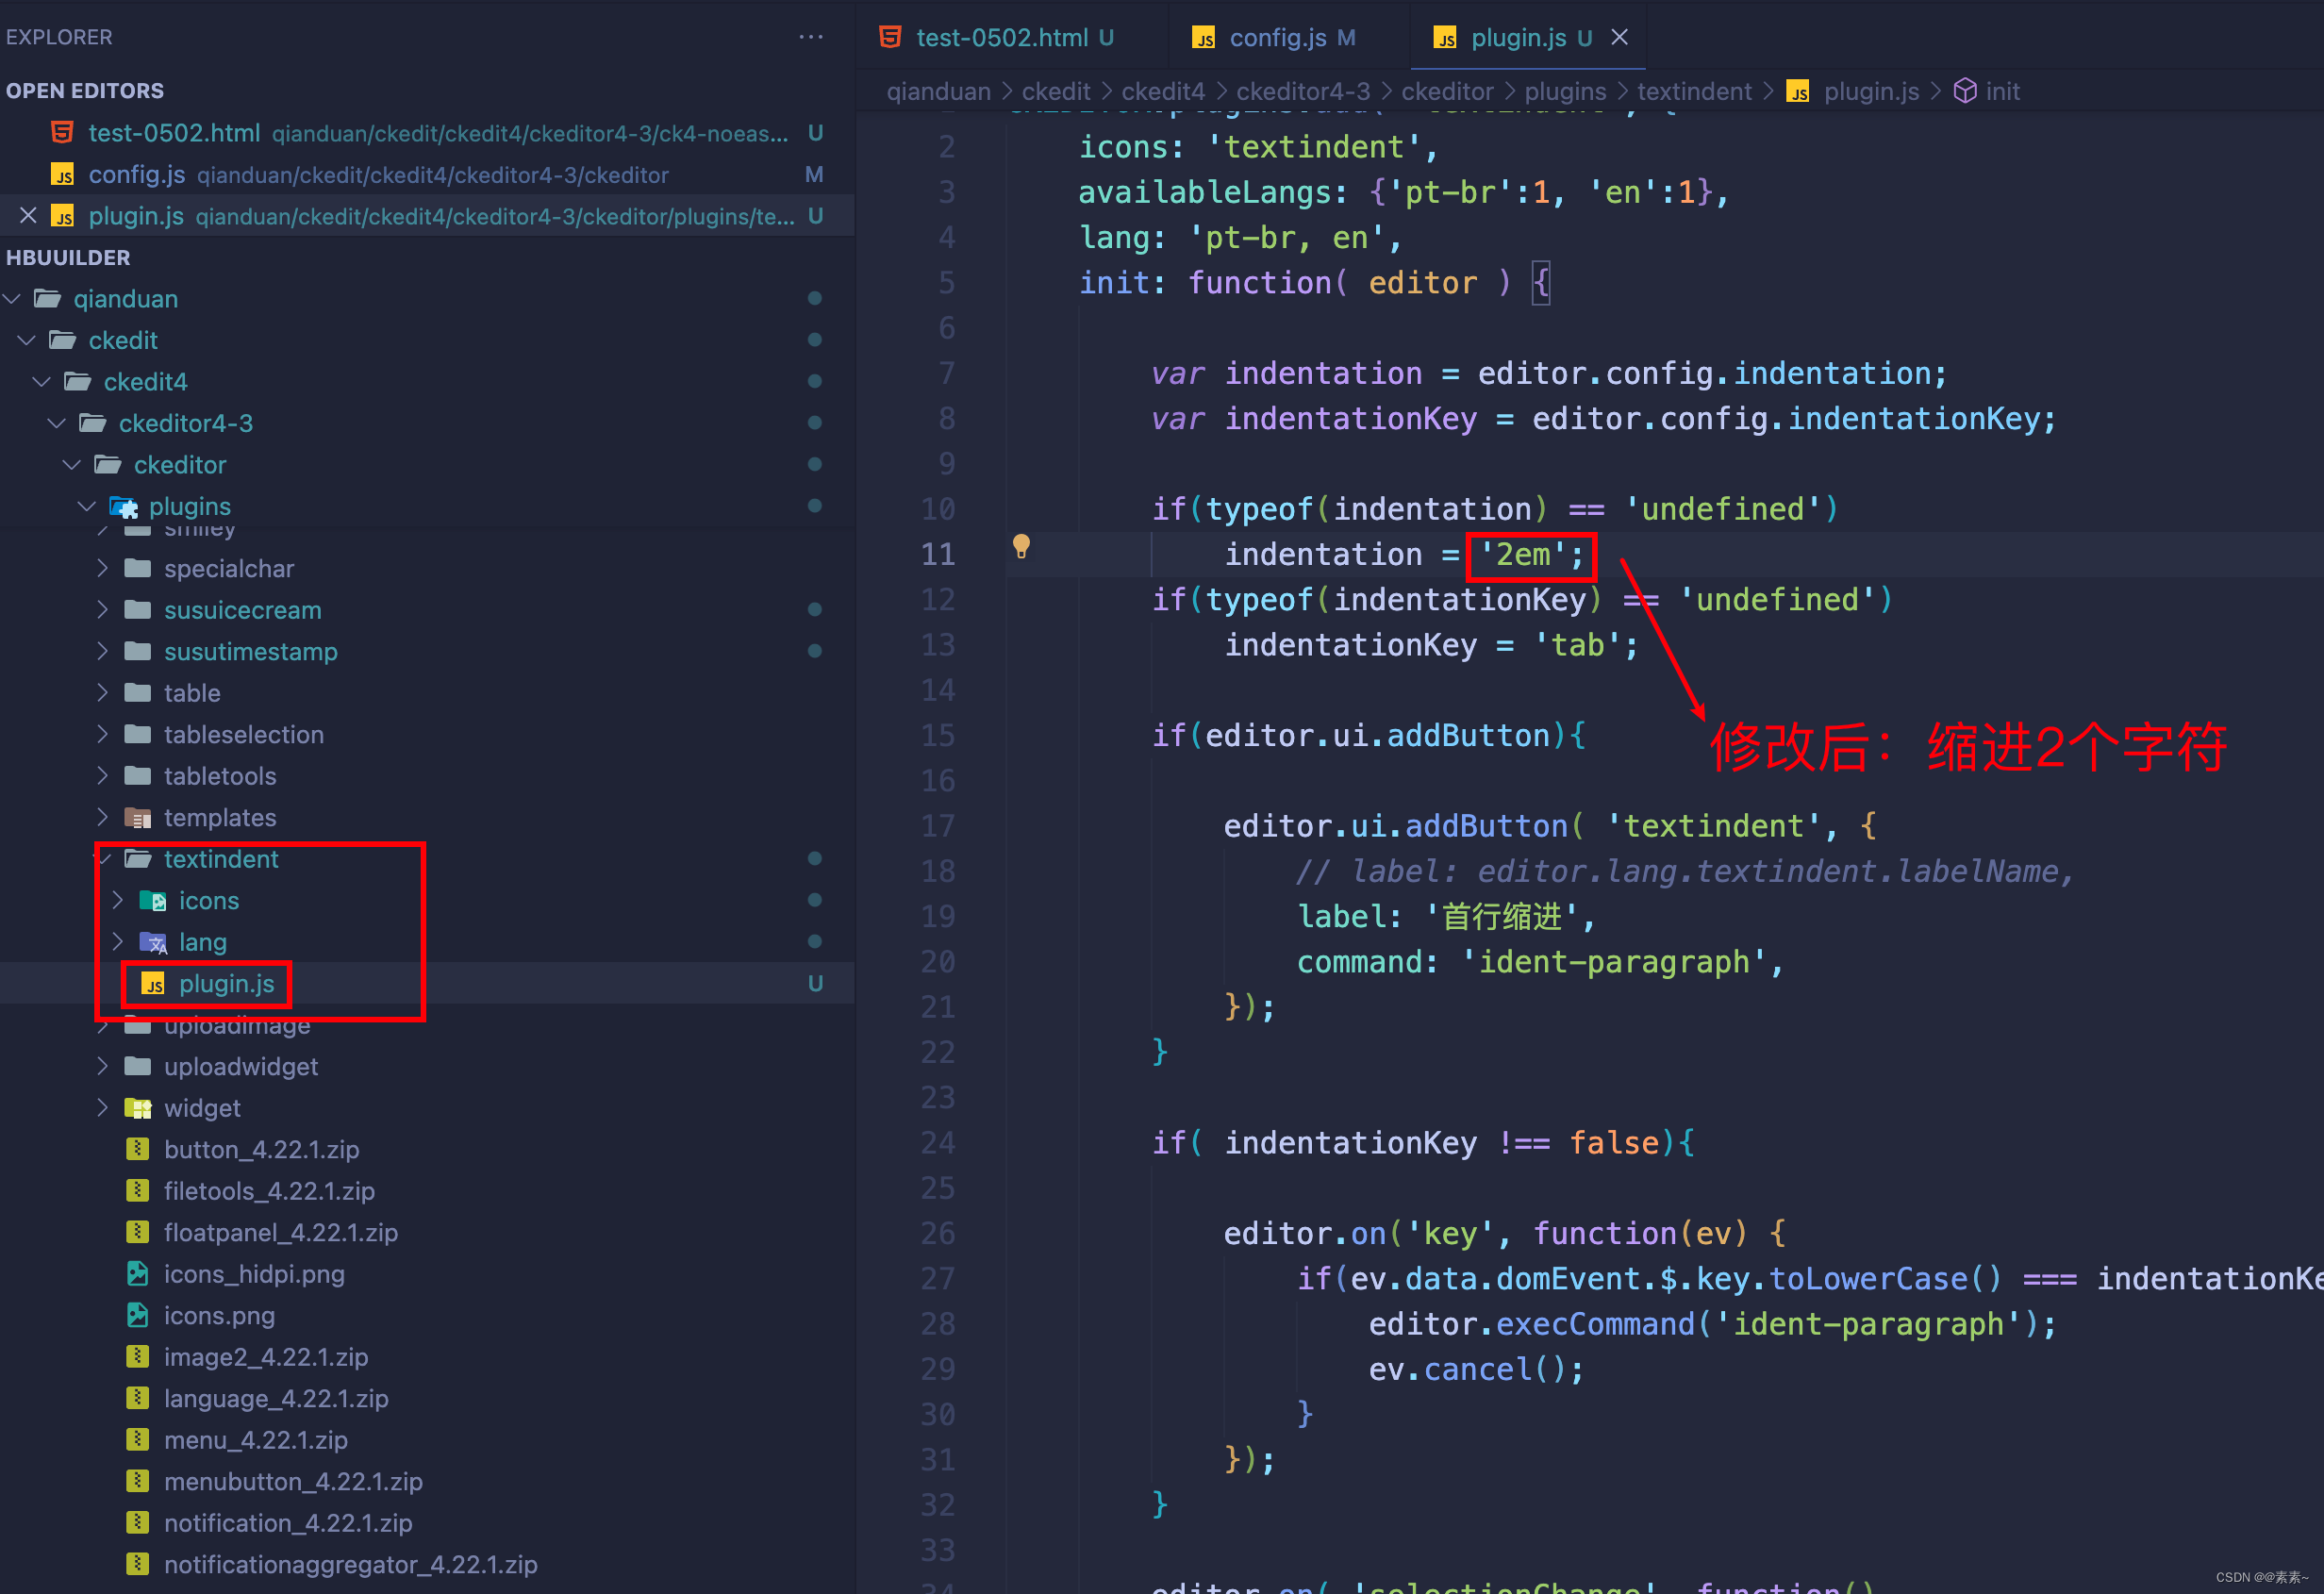Image resolution: width=2324 pixels, height=1594 pixels.
Task: Click HTML5 icon of test-0502.html entry
Action: [62, 133]
